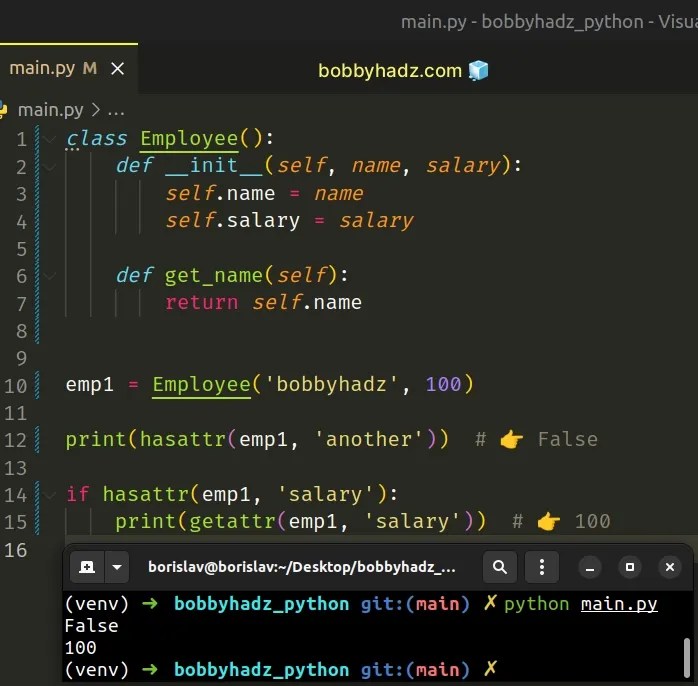
Task: Click line number 9 in the gutter
Action: [21, 358]
